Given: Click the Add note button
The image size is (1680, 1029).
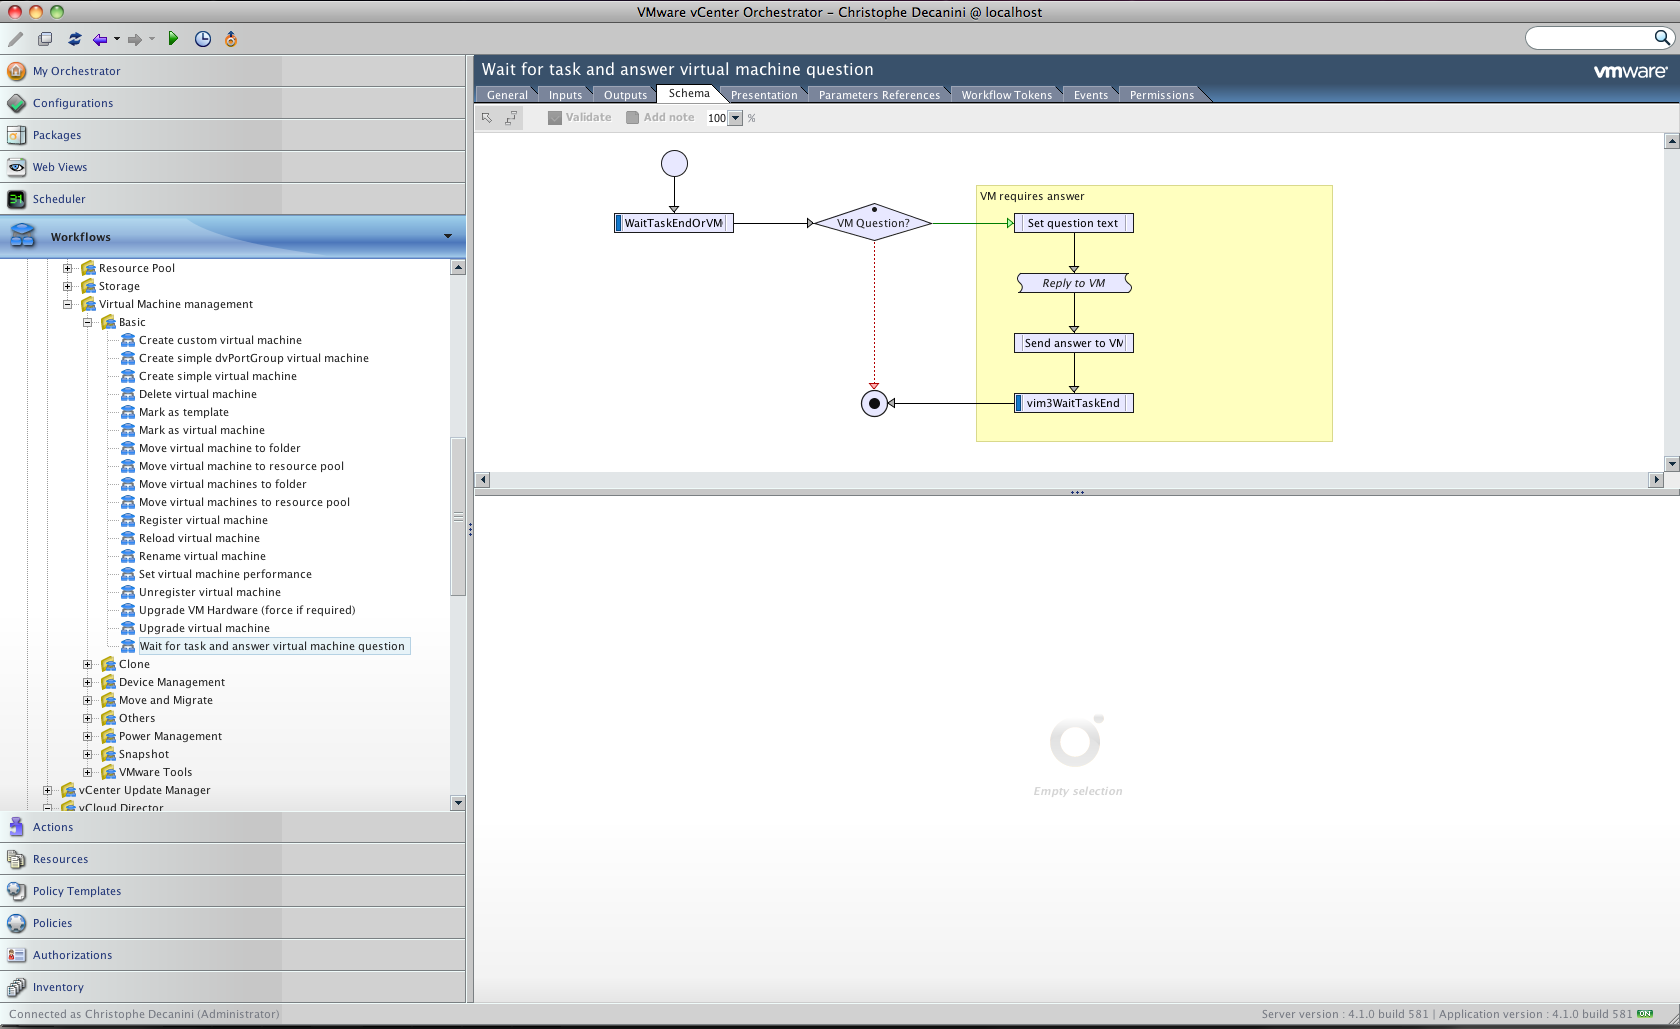Looking at the screenshot, I should point(660,118).
